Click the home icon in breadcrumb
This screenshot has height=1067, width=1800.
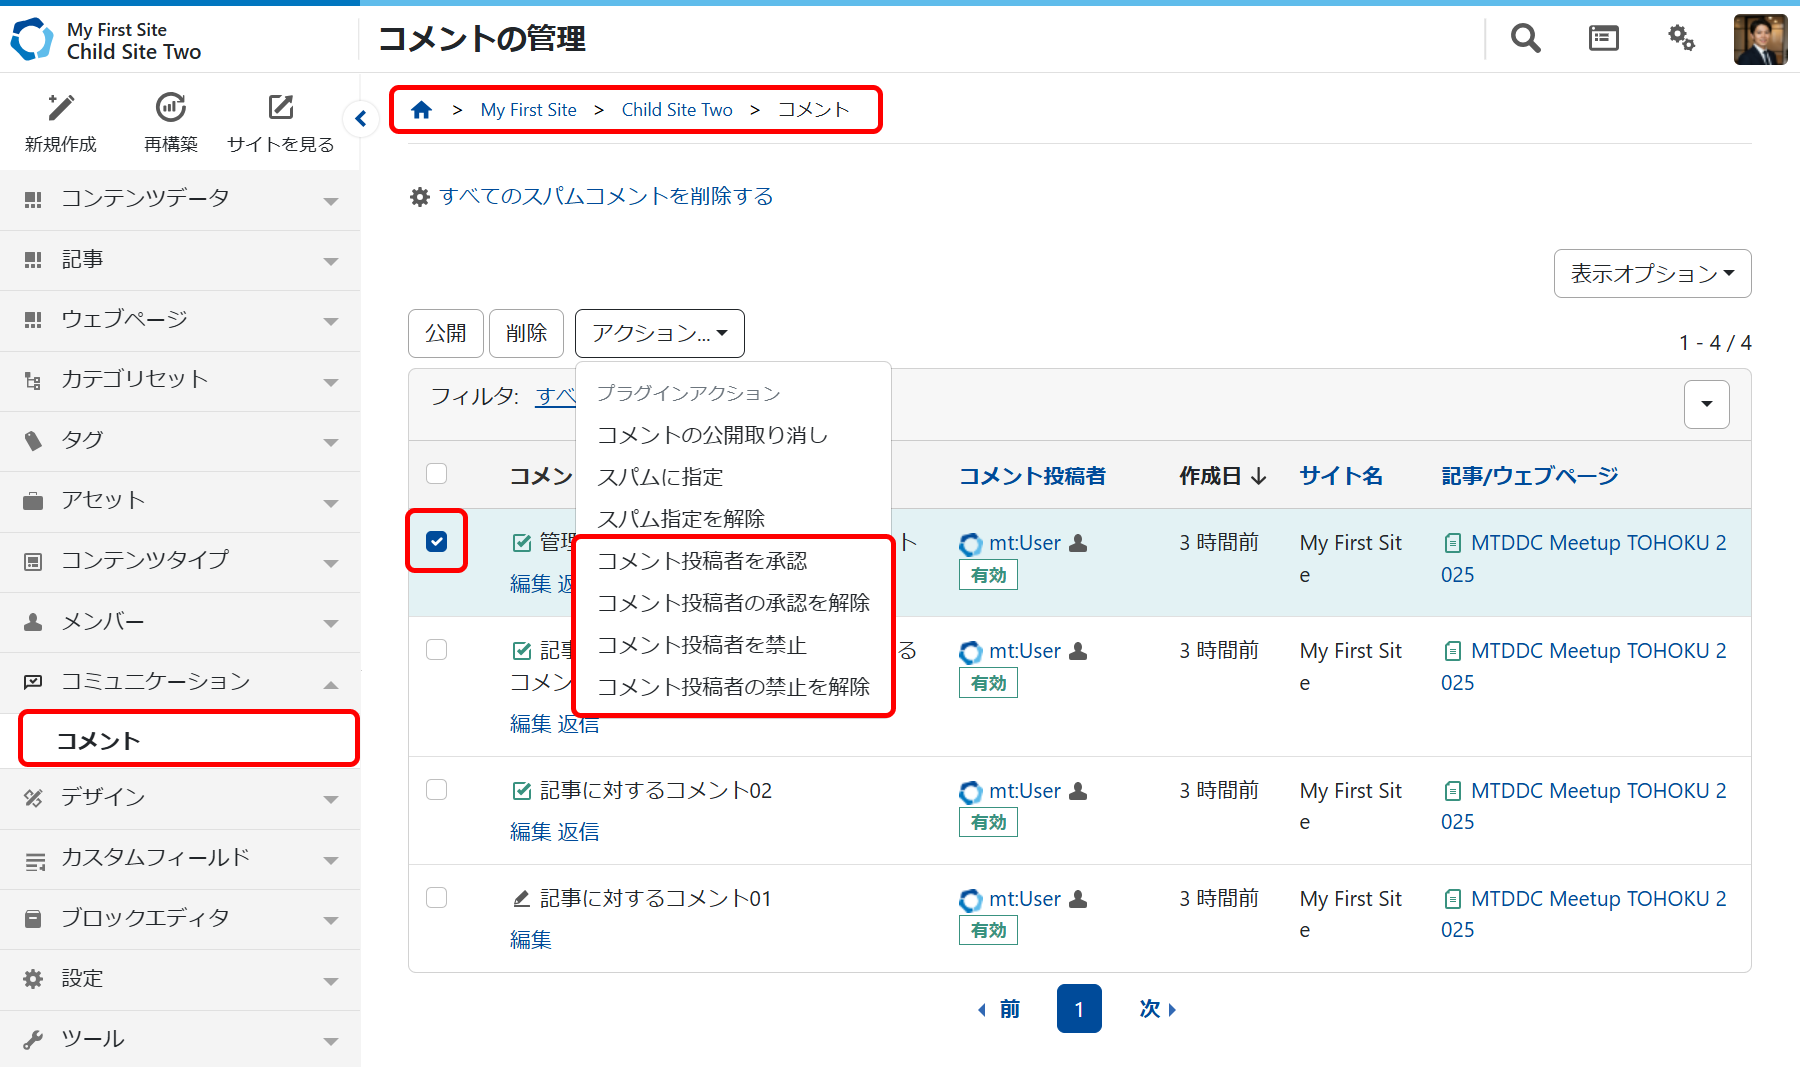tap(421, 110)
